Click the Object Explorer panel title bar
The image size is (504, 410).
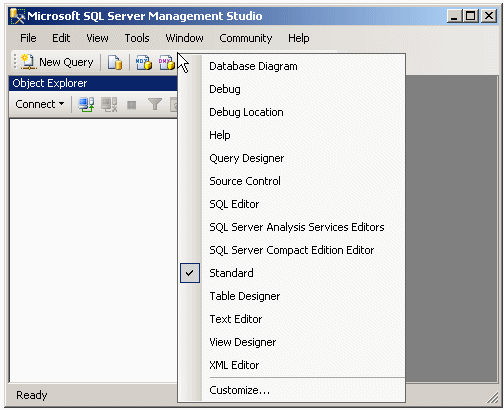(x=93, y=83)
